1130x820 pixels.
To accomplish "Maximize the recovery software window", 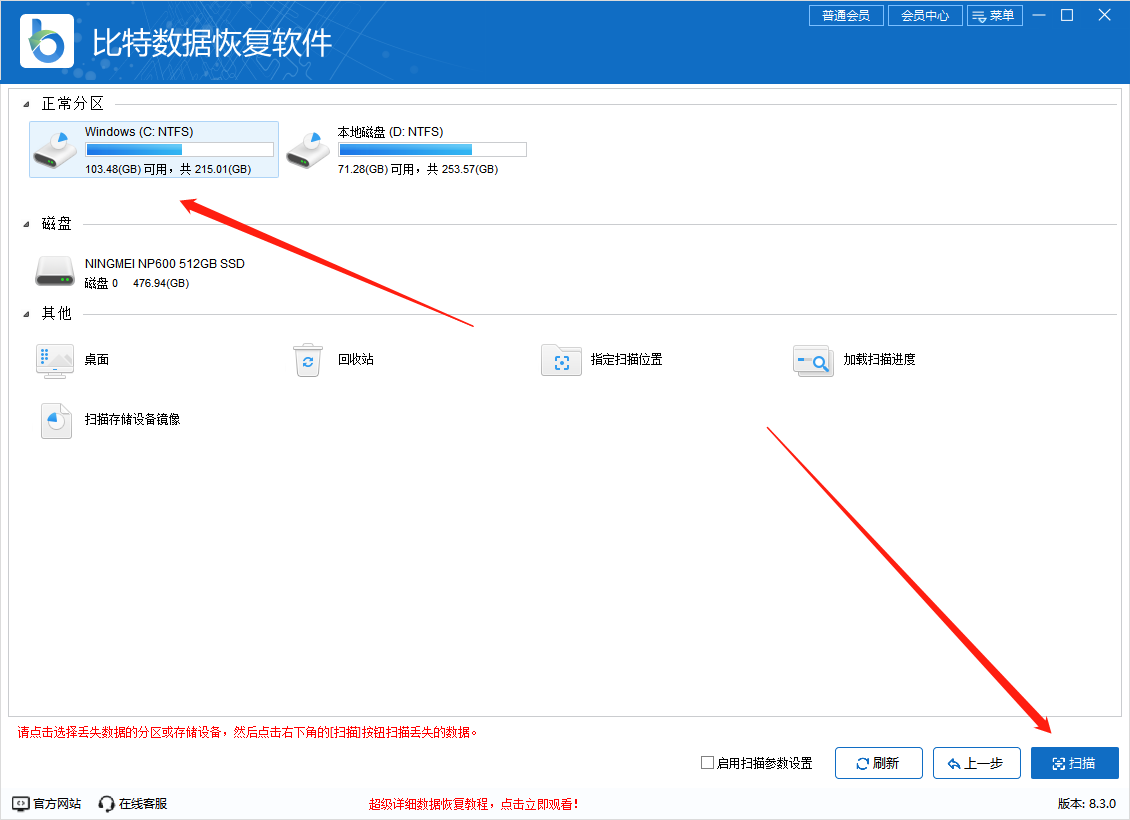I will click(x=1067, y=15).
